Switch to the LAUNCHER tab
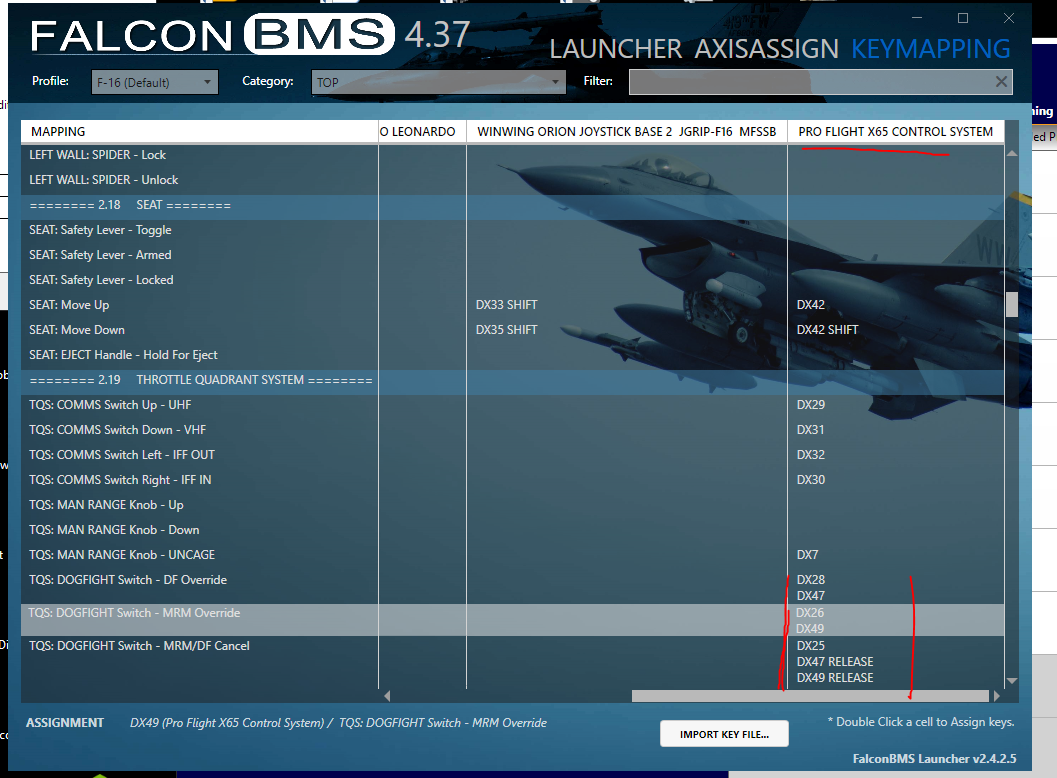Screen dimensions: 1057x778 tap(615, 49)
